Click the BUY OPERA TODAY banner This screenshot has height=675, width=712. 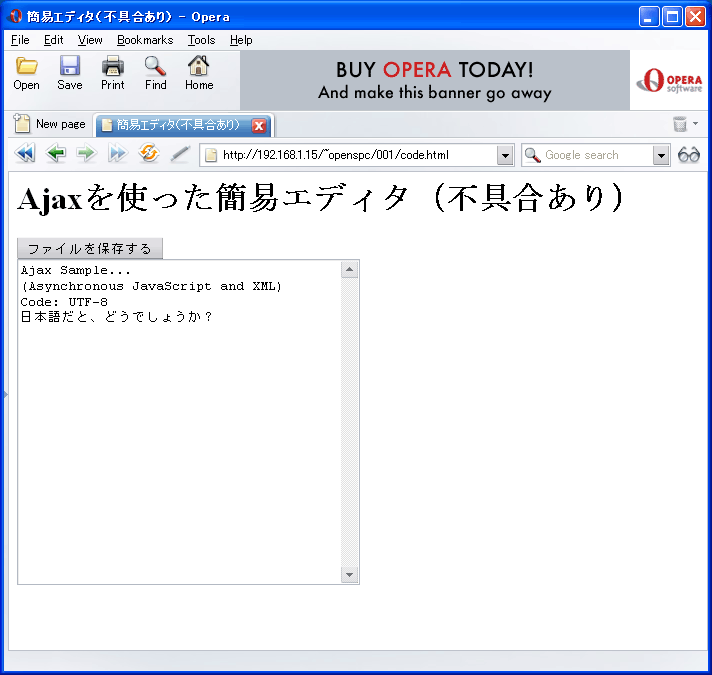[435, 80]
